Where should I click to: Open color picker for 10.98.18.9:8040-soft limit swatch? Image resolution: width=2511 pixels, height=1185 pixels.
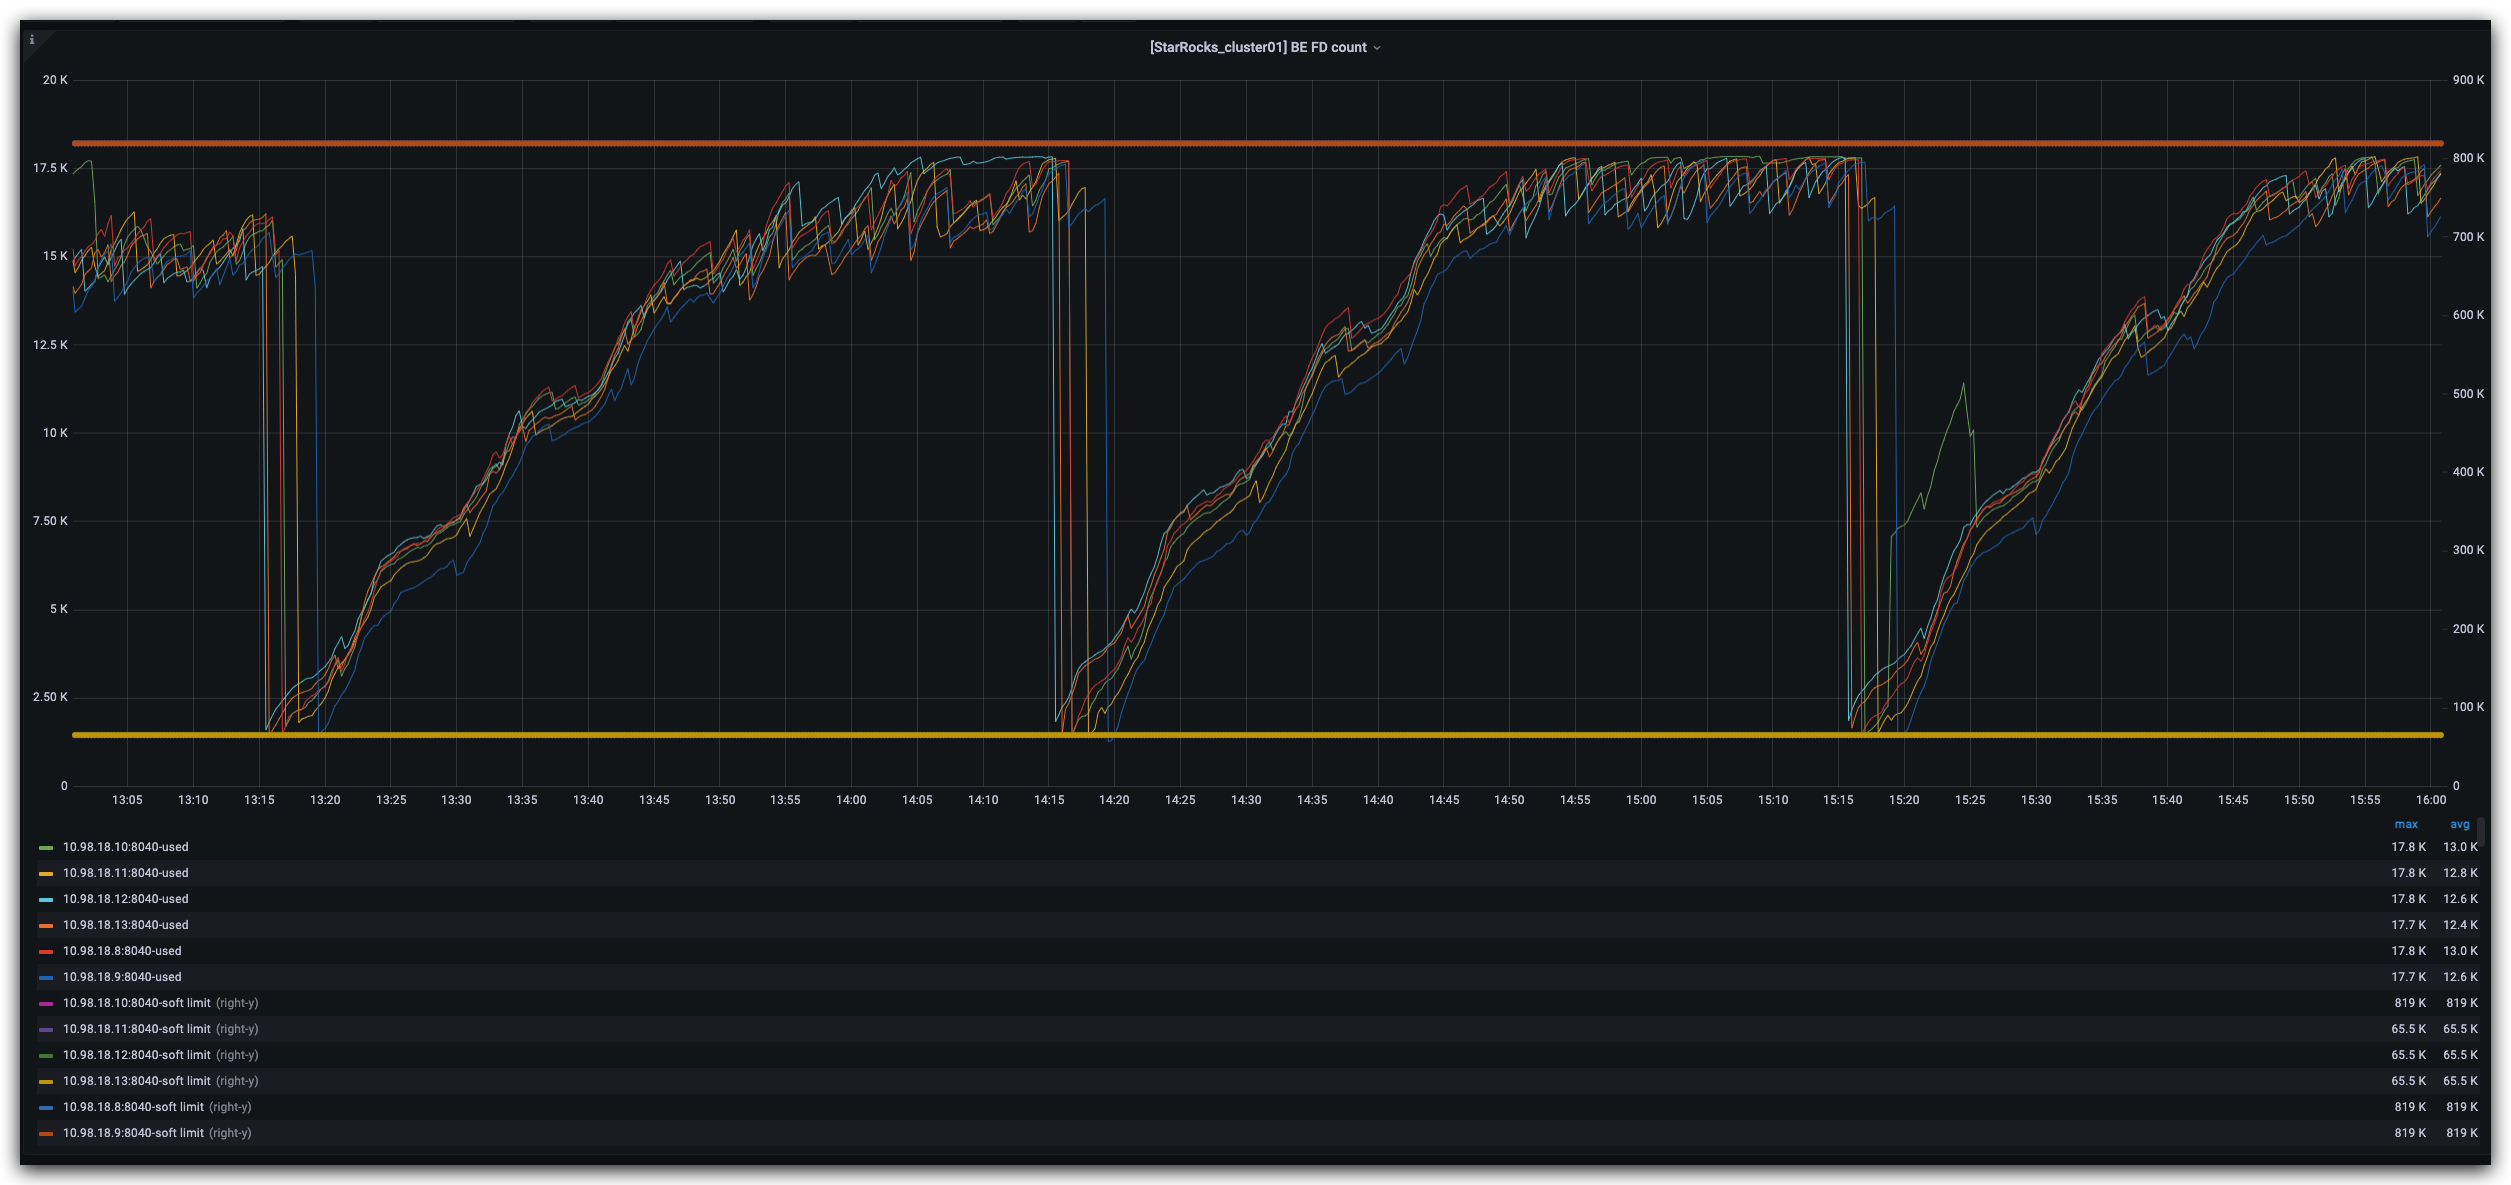pos(46,1134)
